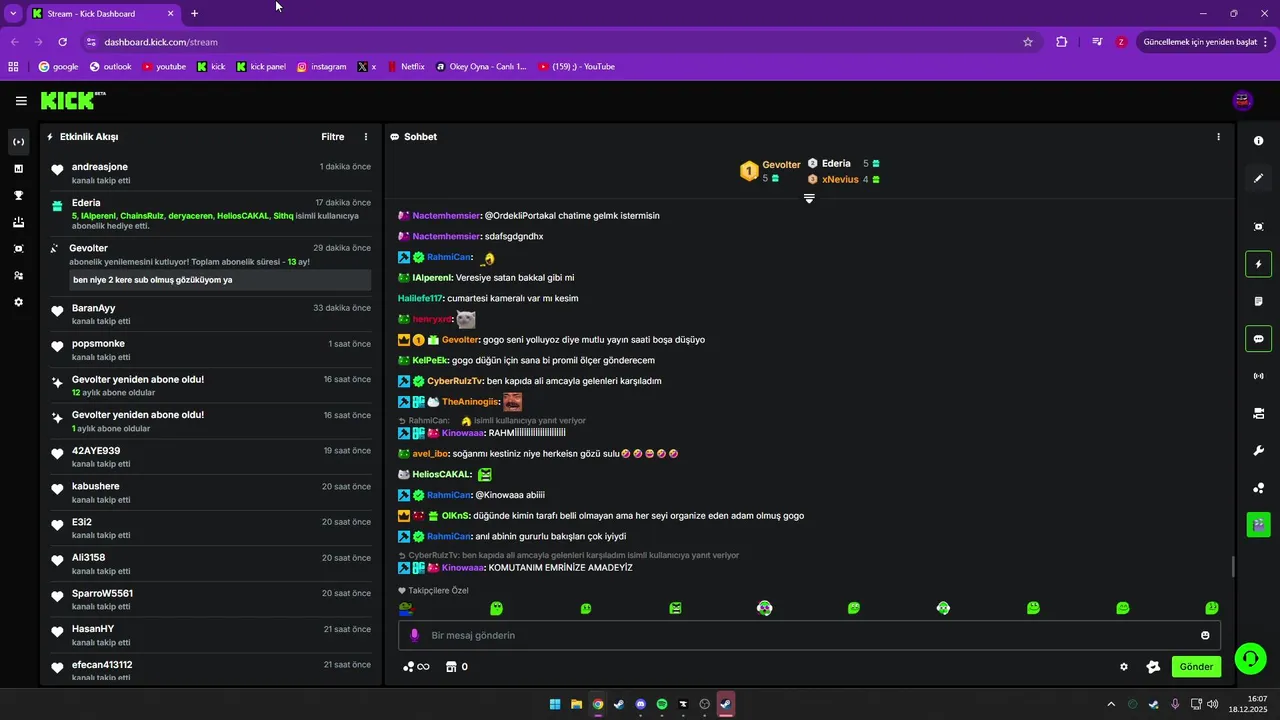Screen dimensions: 1280x720
Task: Open the kick panel bookmark
Action: coord(261,67)
